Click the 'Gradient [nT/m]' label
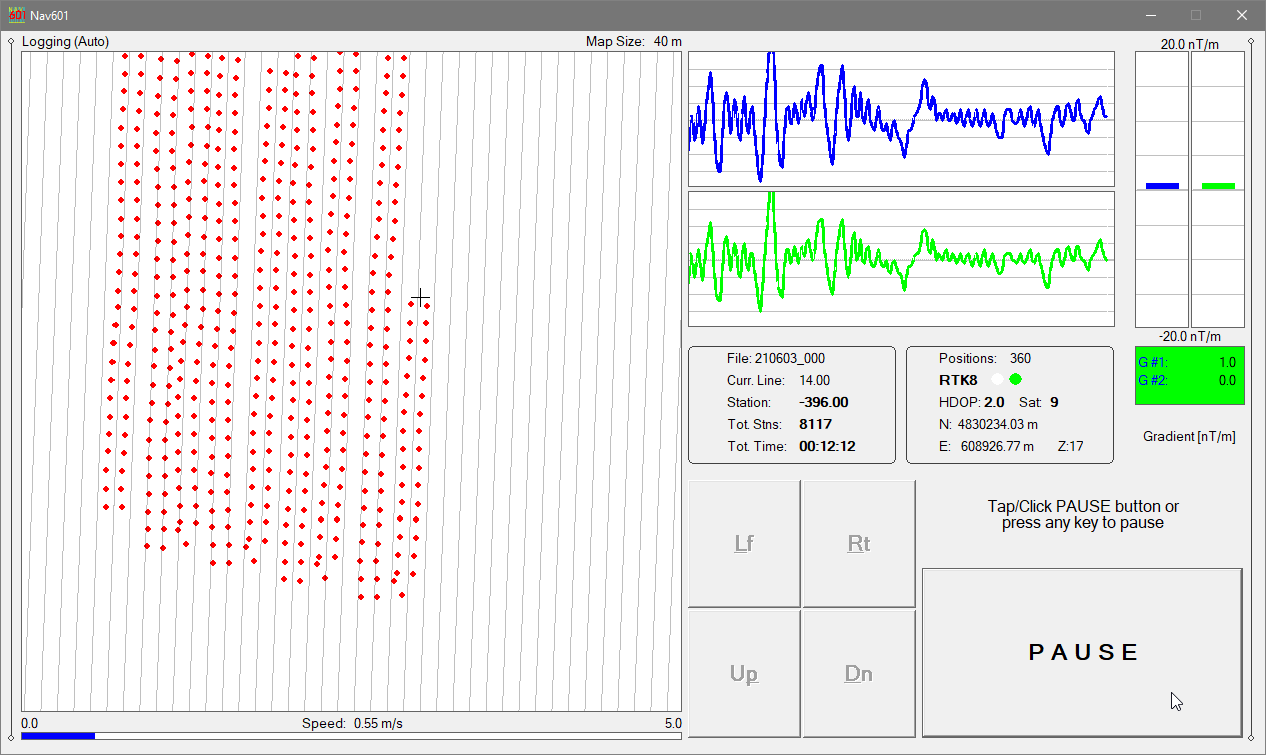Viewport: 1266px width, 755px height. click(1190, 436)
